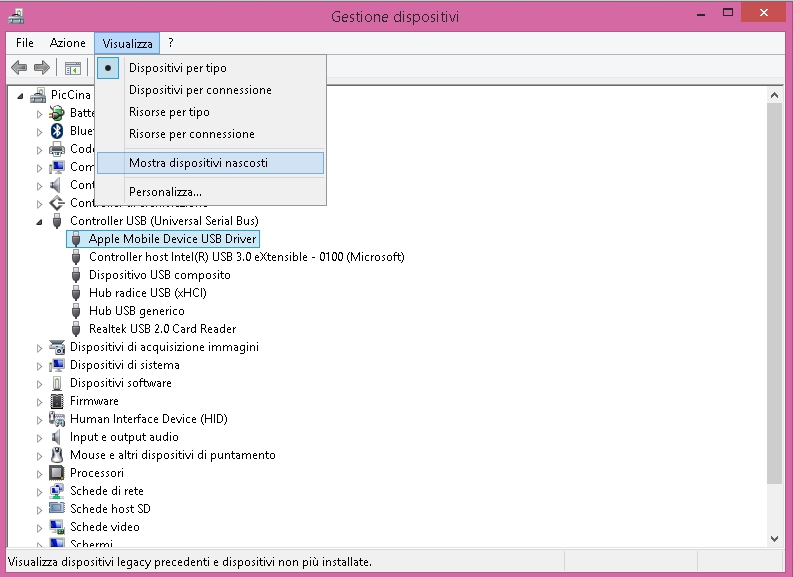Click the console tree toolbar icon
This screenshot has width=793, height=577.
pos(72,68)
